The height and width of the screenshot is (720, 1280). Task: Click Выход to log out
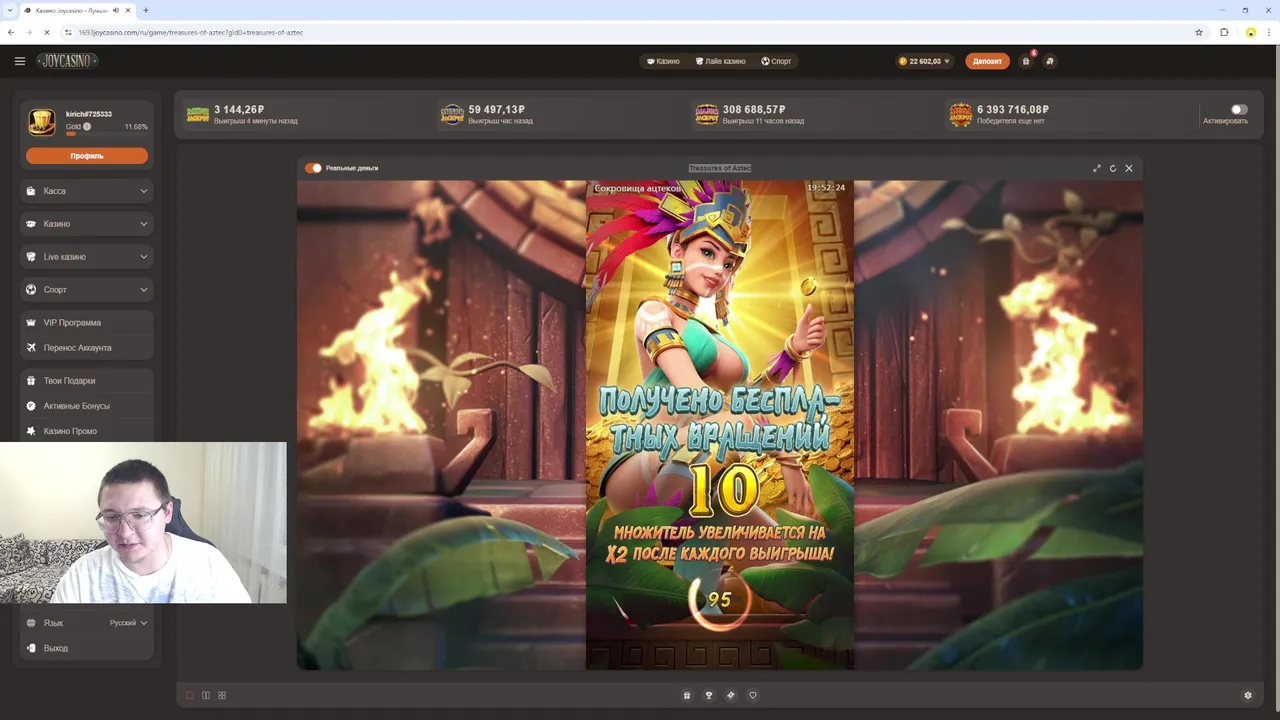coord(87,648)
